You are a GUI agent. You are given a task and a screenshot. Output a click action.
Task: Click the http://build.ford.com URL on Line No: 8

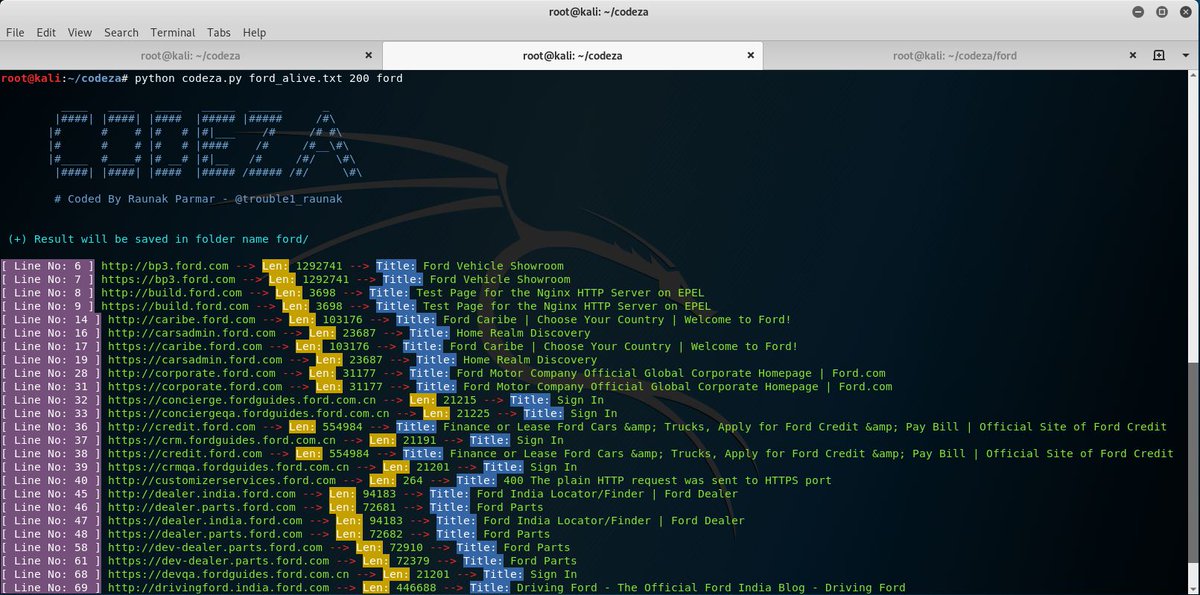pyautogui.click(x=171, y=293)
